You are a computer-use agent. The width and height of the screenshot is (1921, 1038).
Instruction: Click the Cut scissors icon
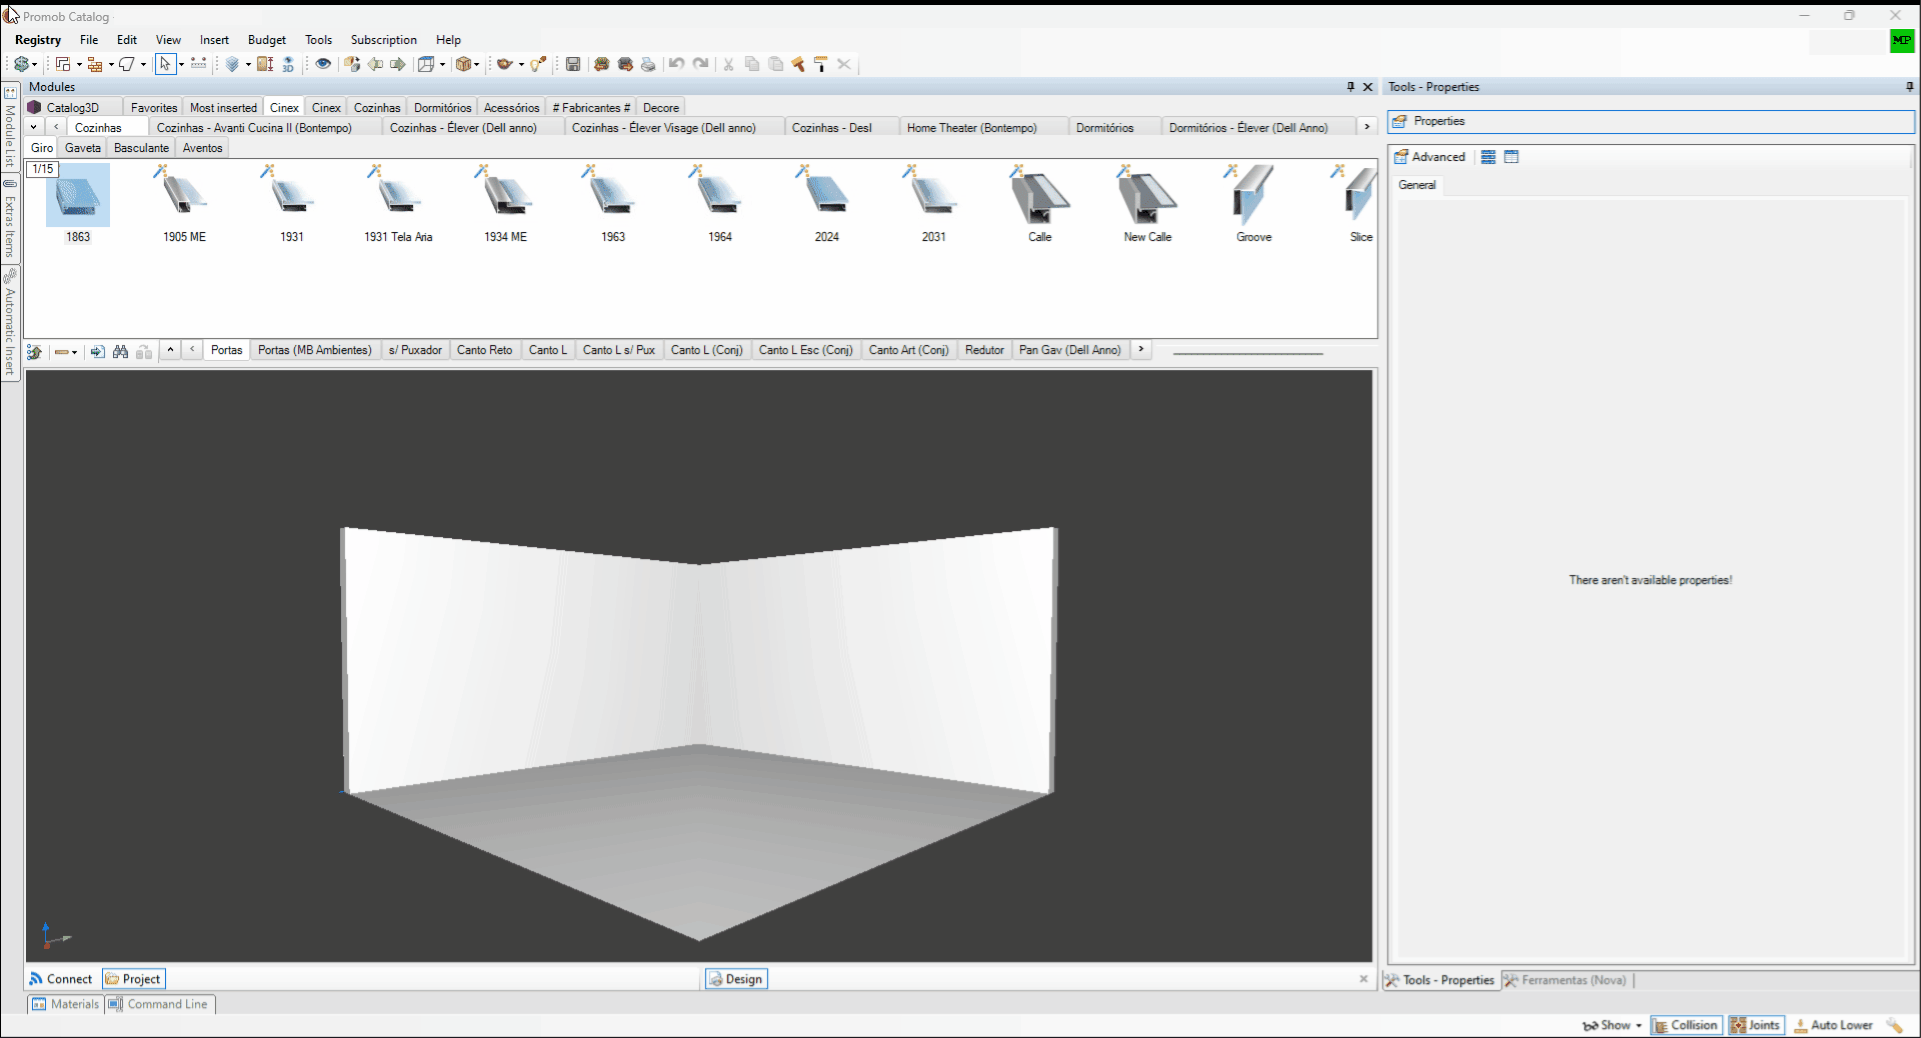point(729,64)
